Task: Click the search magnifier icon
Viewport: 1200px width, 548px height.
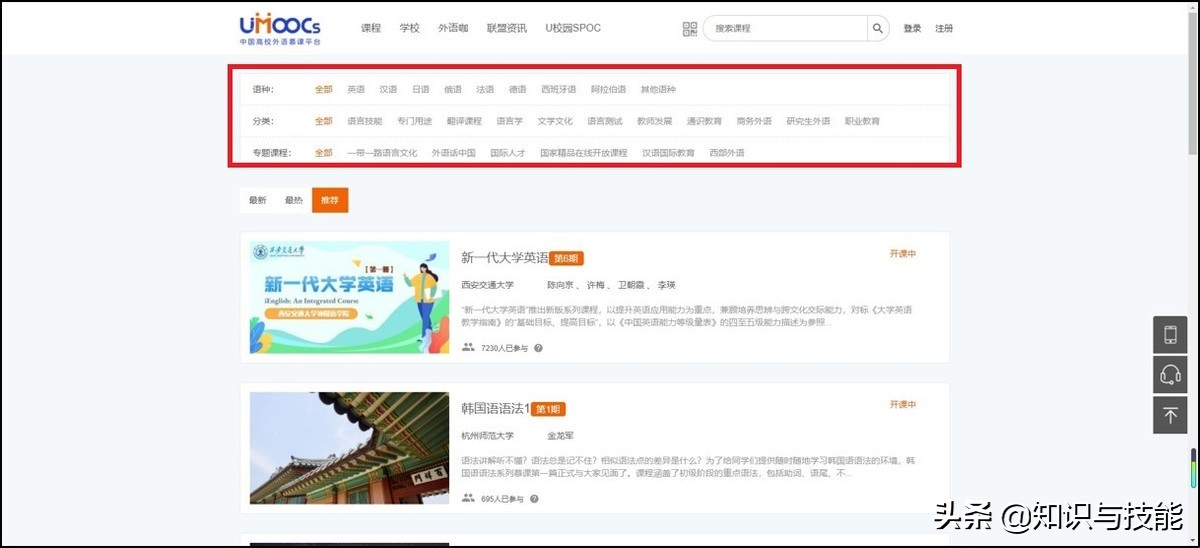Action: (x=877, y=28)
